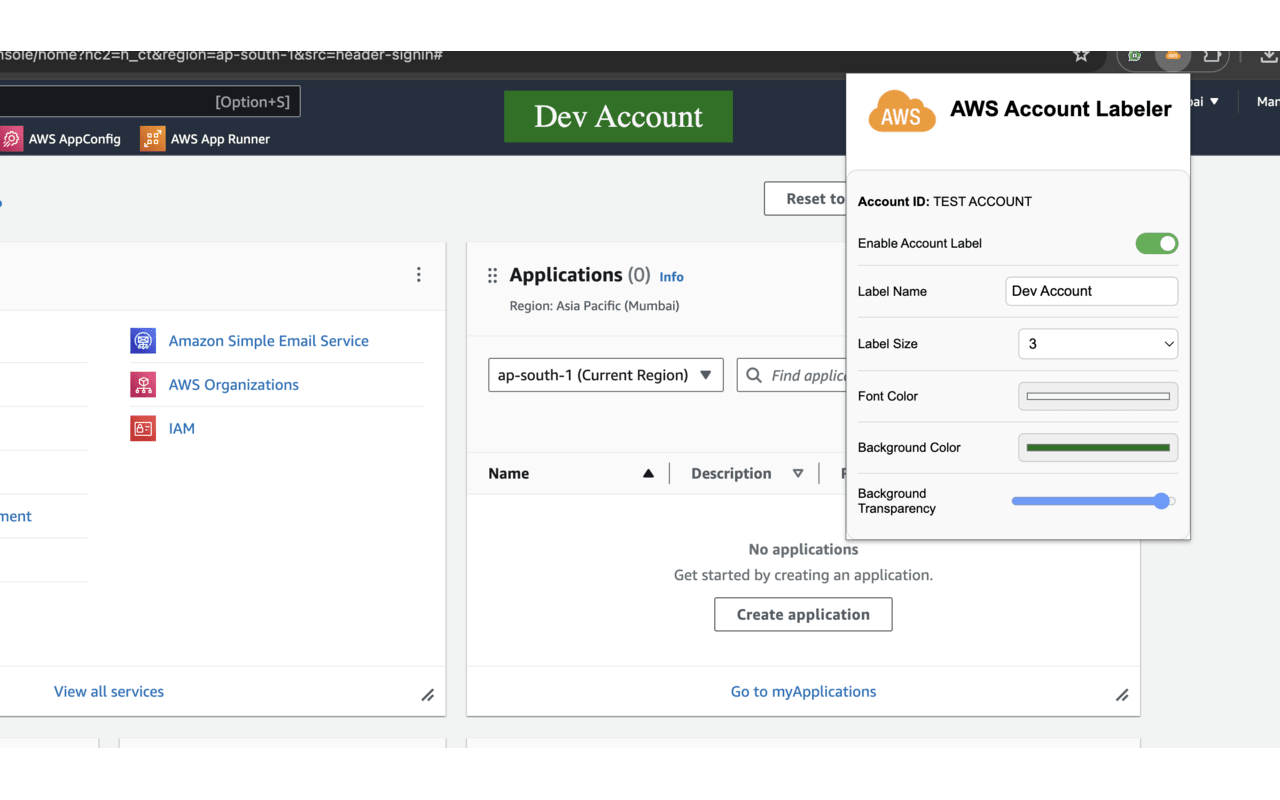This screenshot has height=800, width=1280.
Task: Follow the Go to myApplications link
Action: 803,691
